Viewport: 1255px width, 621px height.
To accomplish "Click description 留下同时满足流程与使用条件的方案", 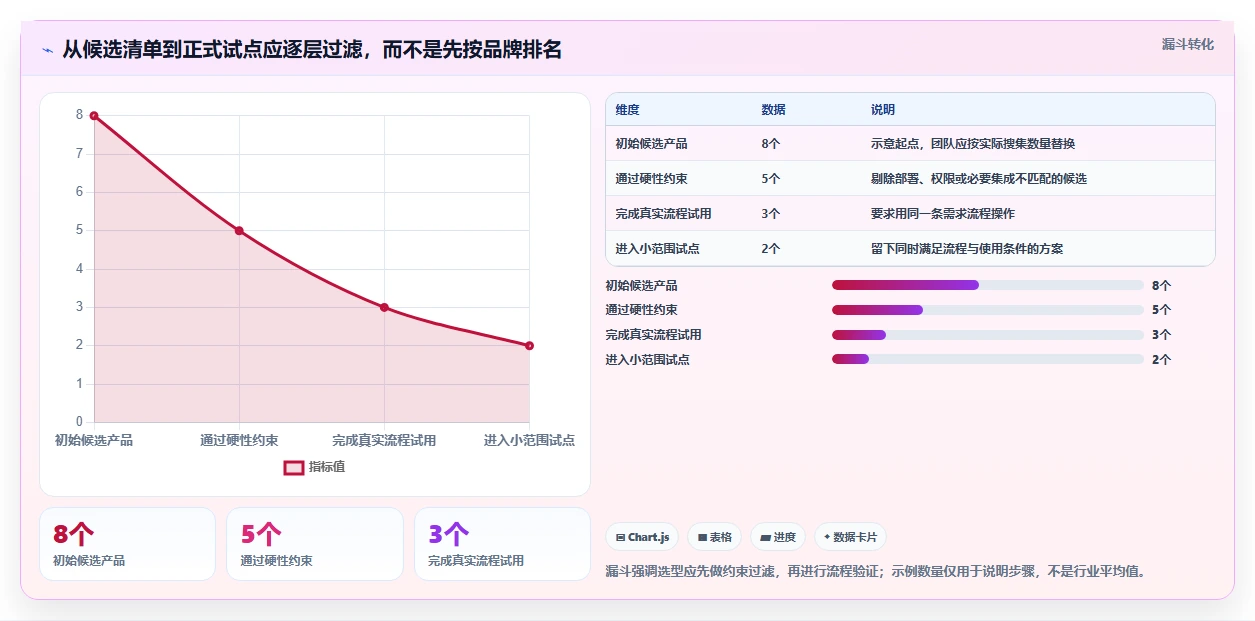I will pos(967,249).
